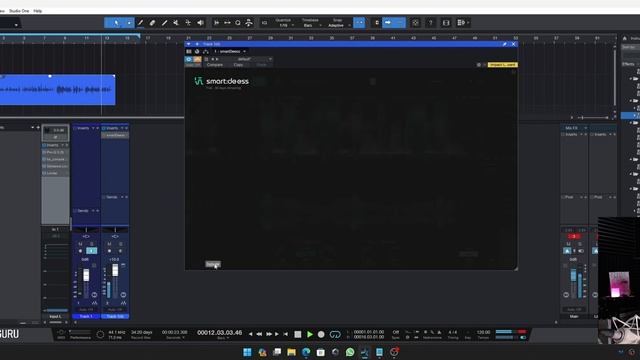640x360 pixels.
Task: Click Fast Forward in the transport
Action: [269, 334]
